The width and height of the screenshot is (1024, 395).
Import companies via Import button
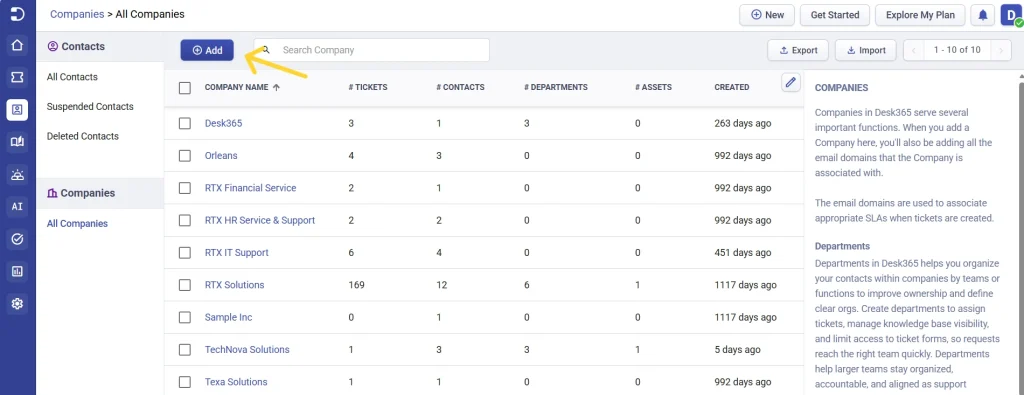865,50
